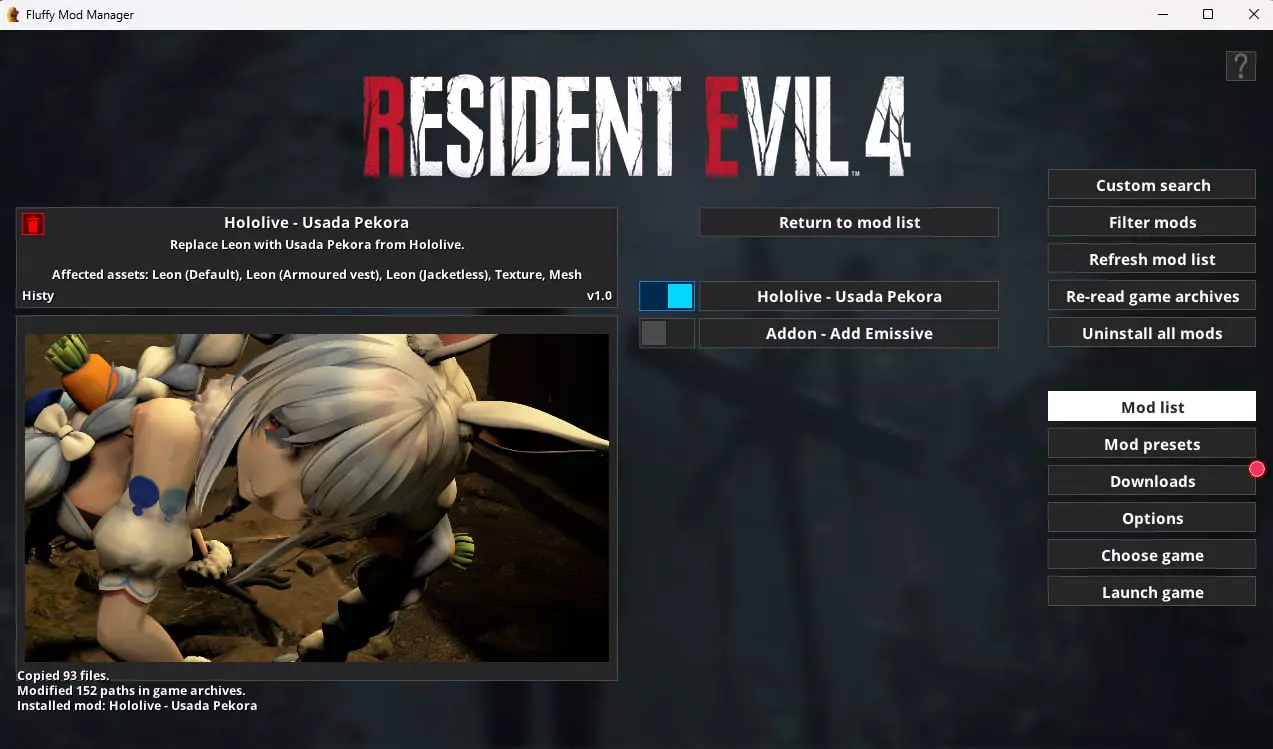Screen dimensions: 1273x749
Task: Click the version label v1.0
Action: 599,296
